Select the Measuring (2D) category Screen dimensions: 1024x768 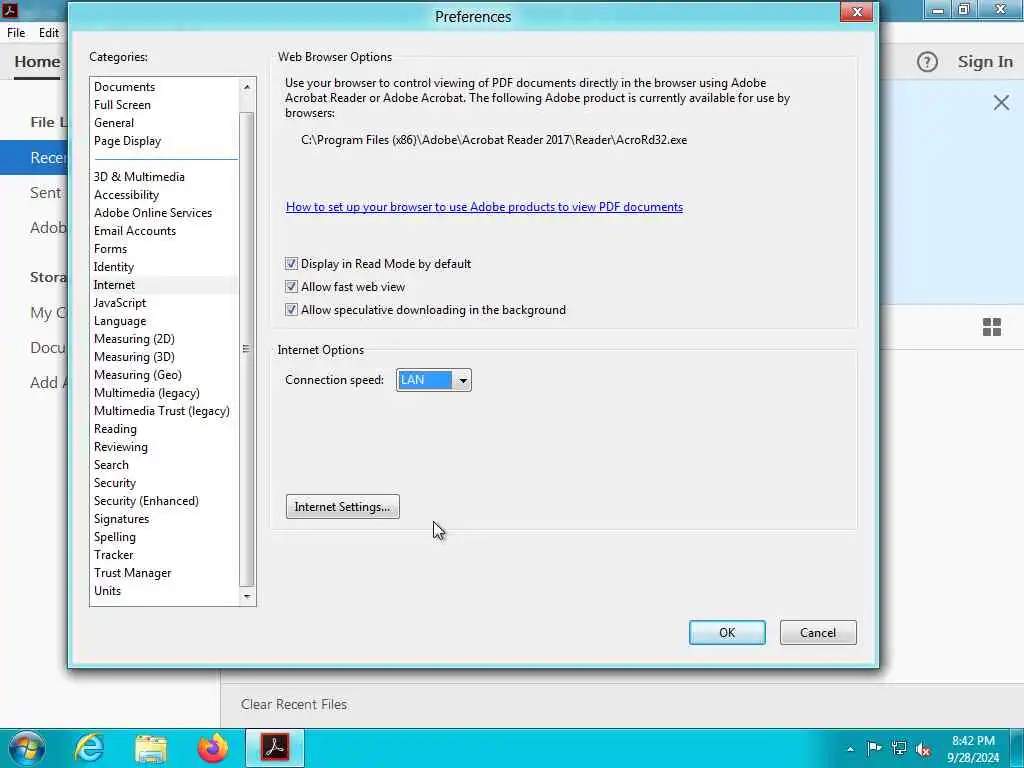click(134, 339)
